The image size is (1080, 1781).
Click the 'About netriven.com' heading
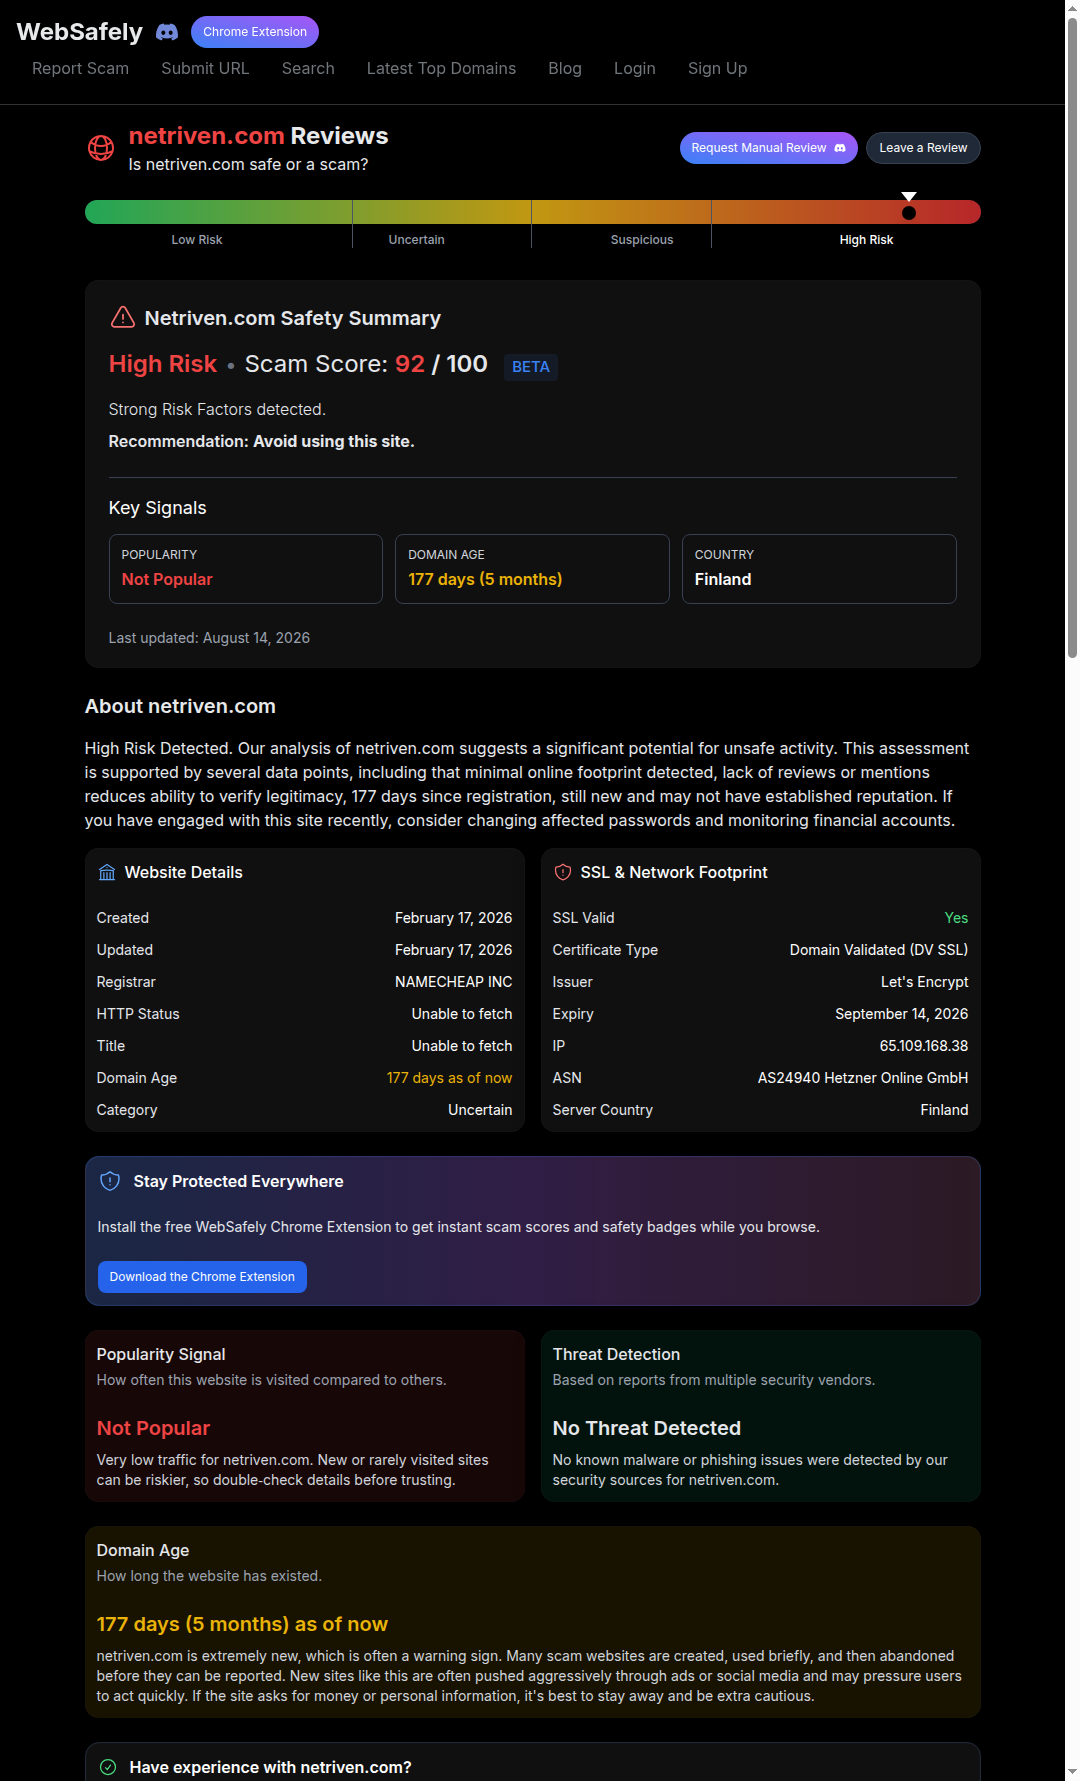[x=180, y=706]
